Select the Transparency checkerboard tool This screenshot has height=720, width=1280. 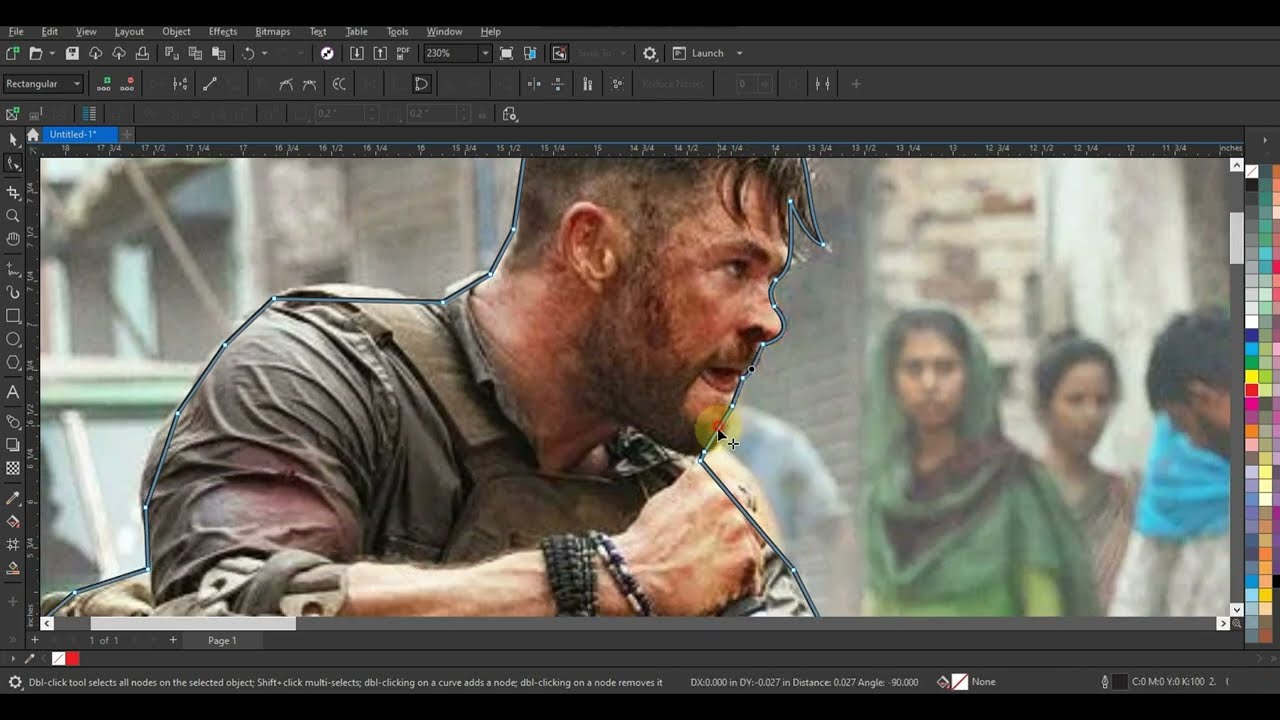(x=13, y=468)
